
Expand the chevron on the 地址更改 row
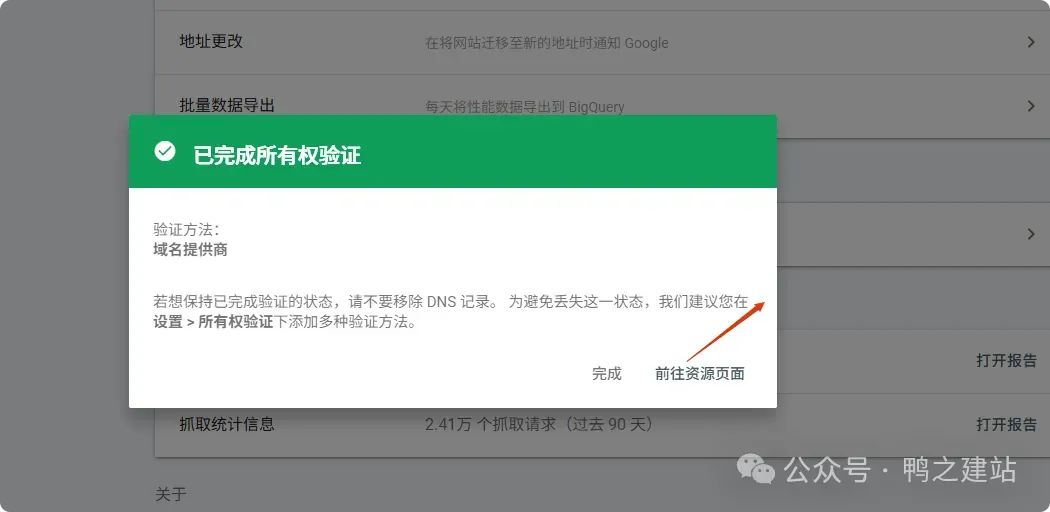coord(1031,42)
